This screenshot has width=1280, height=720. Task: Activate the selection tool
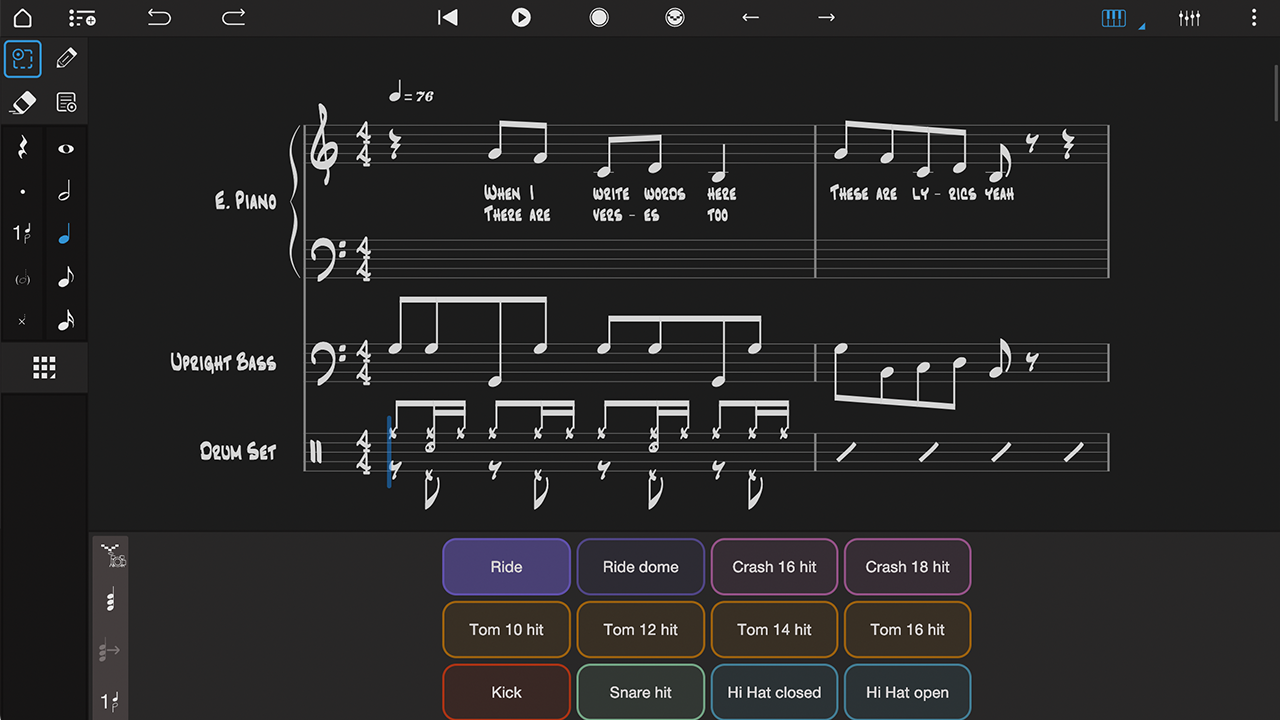tap(22, 59)
